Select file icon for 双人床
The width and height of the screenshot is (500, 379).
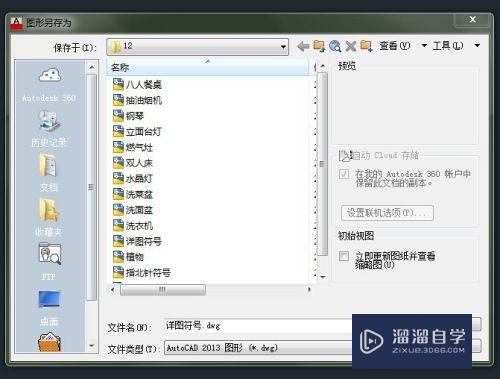[x=118, y=163]
